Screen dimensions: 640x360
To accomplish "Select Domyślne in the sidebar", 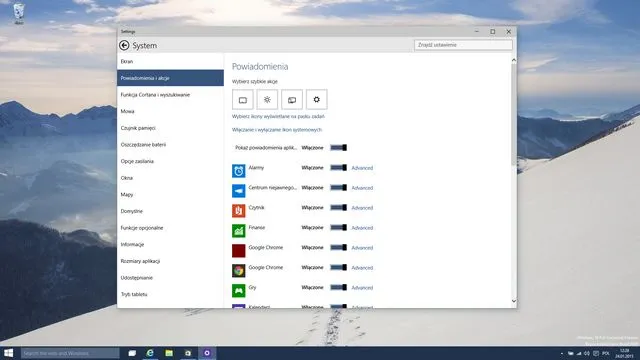I will pos(170,211).
